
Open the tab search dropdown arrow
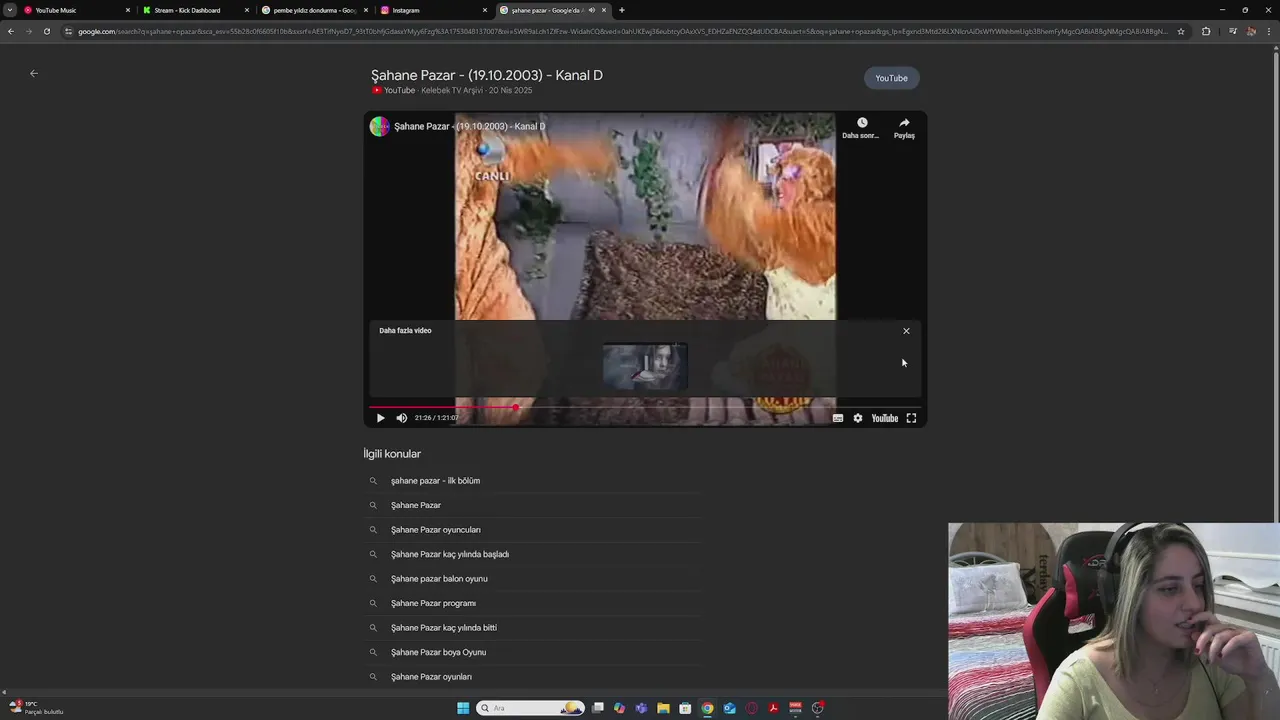10,10
